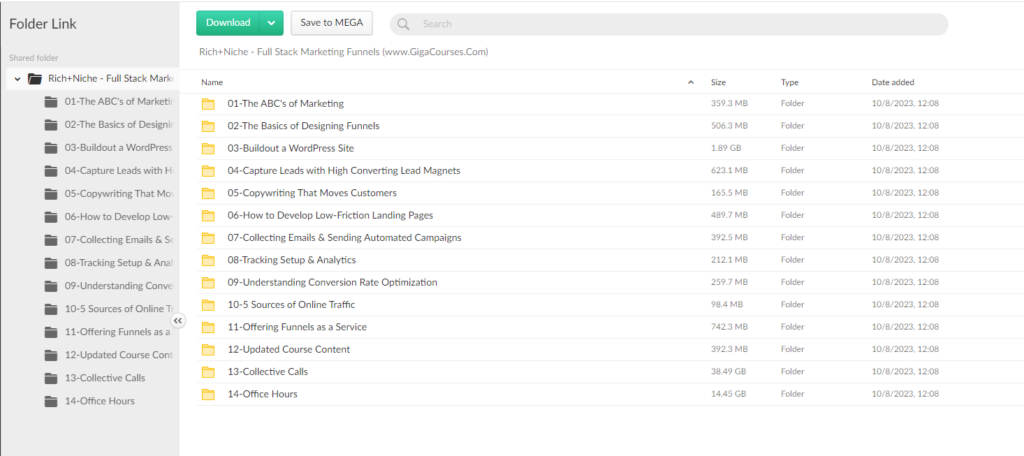Click folder icon for 07-Collecting Emails row
The height and width of the screenshot is (456, 1024).
pos(208,238)
